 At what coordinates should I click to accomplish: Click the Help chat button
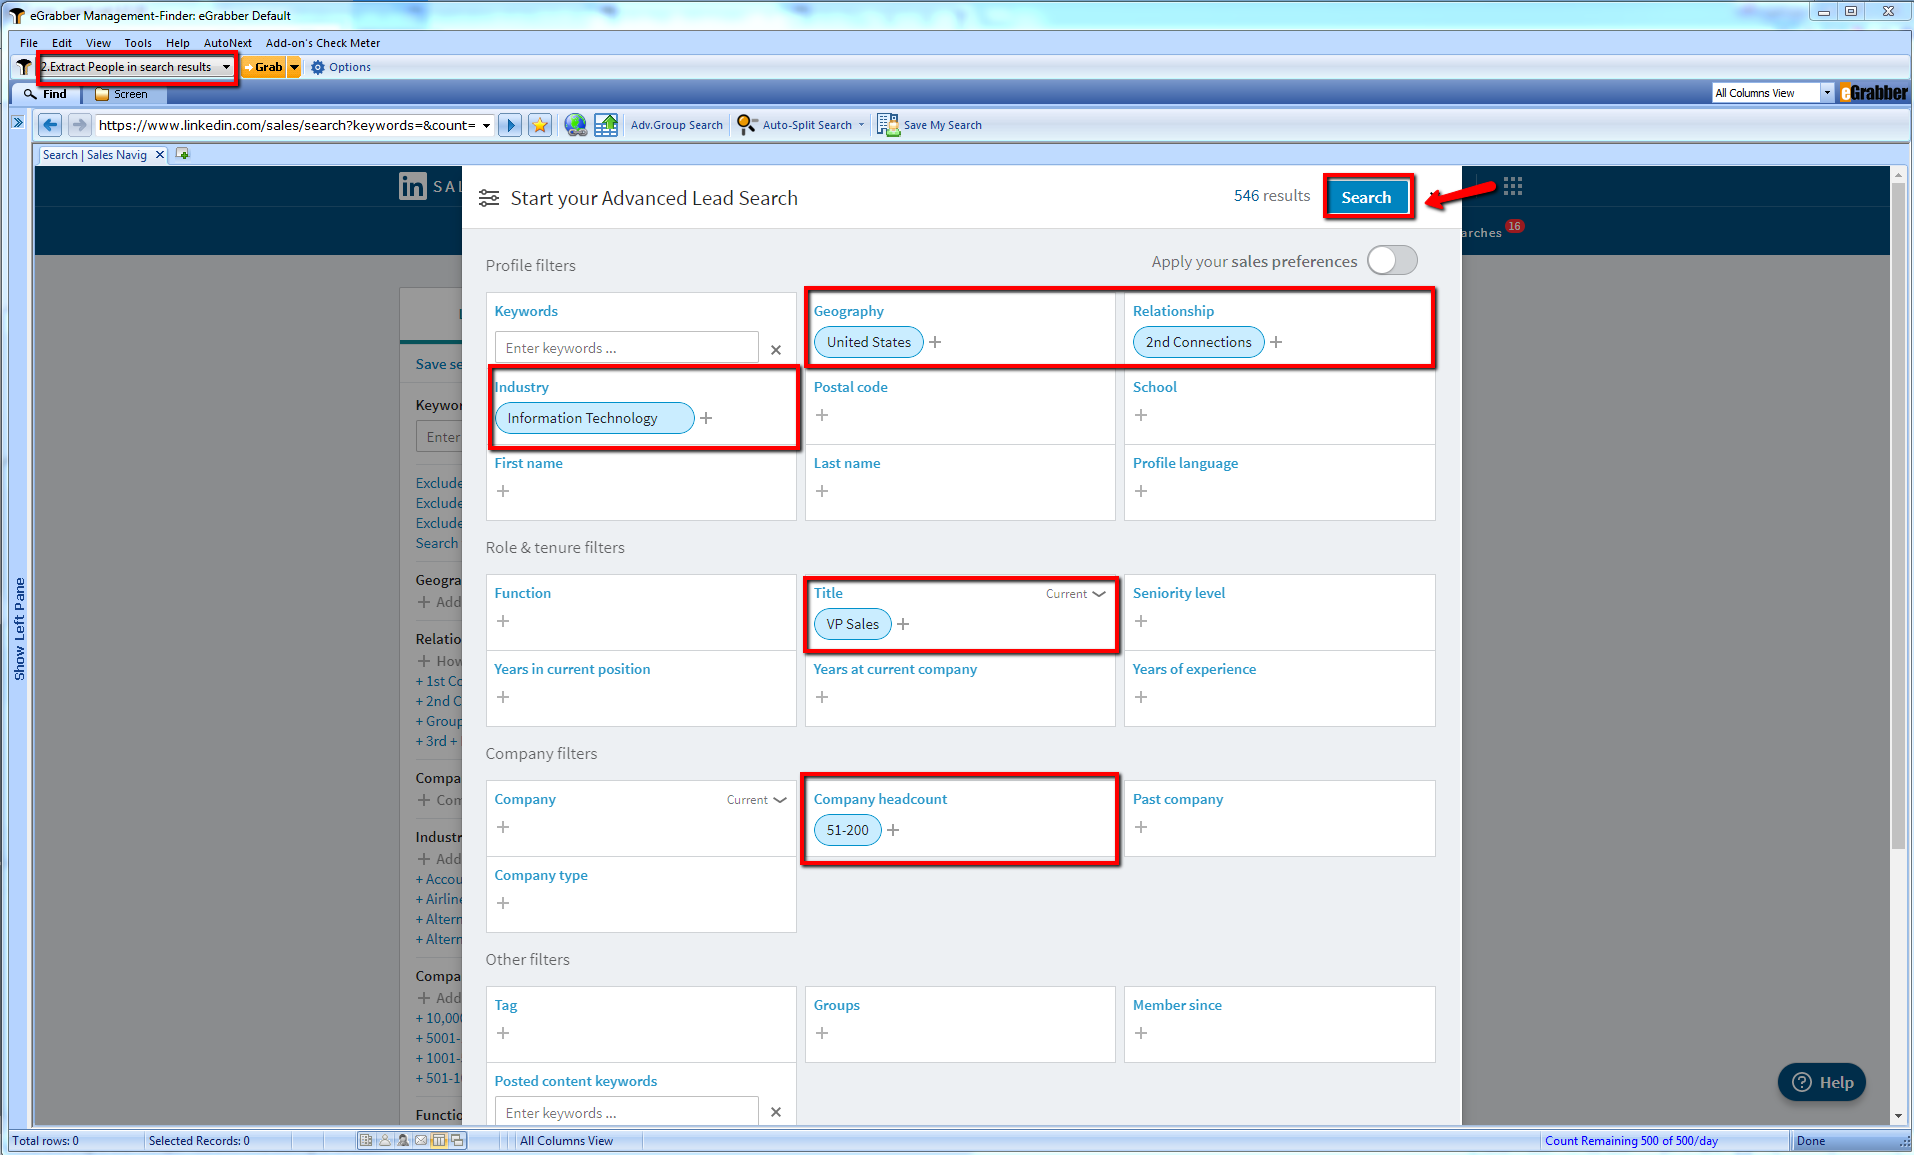1822,1082
